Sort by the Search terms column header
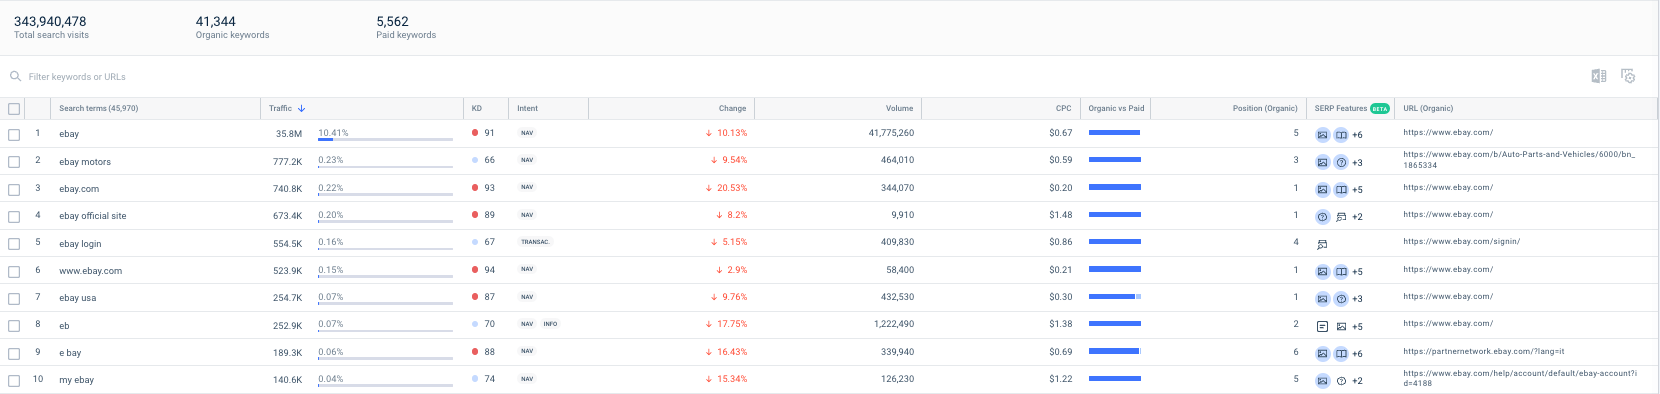Screen dimensions: 1660x394 point(98,108)
